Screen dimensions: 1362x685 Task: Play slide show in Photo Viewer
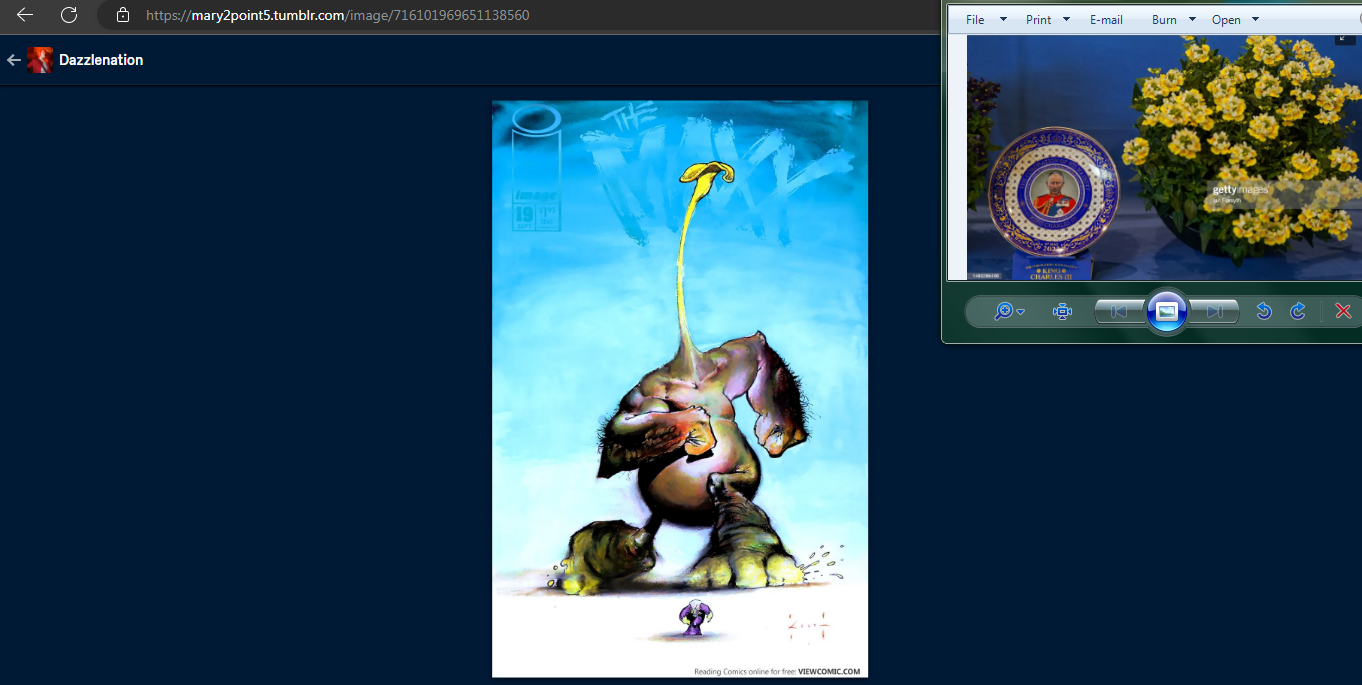pos(1167,312)
